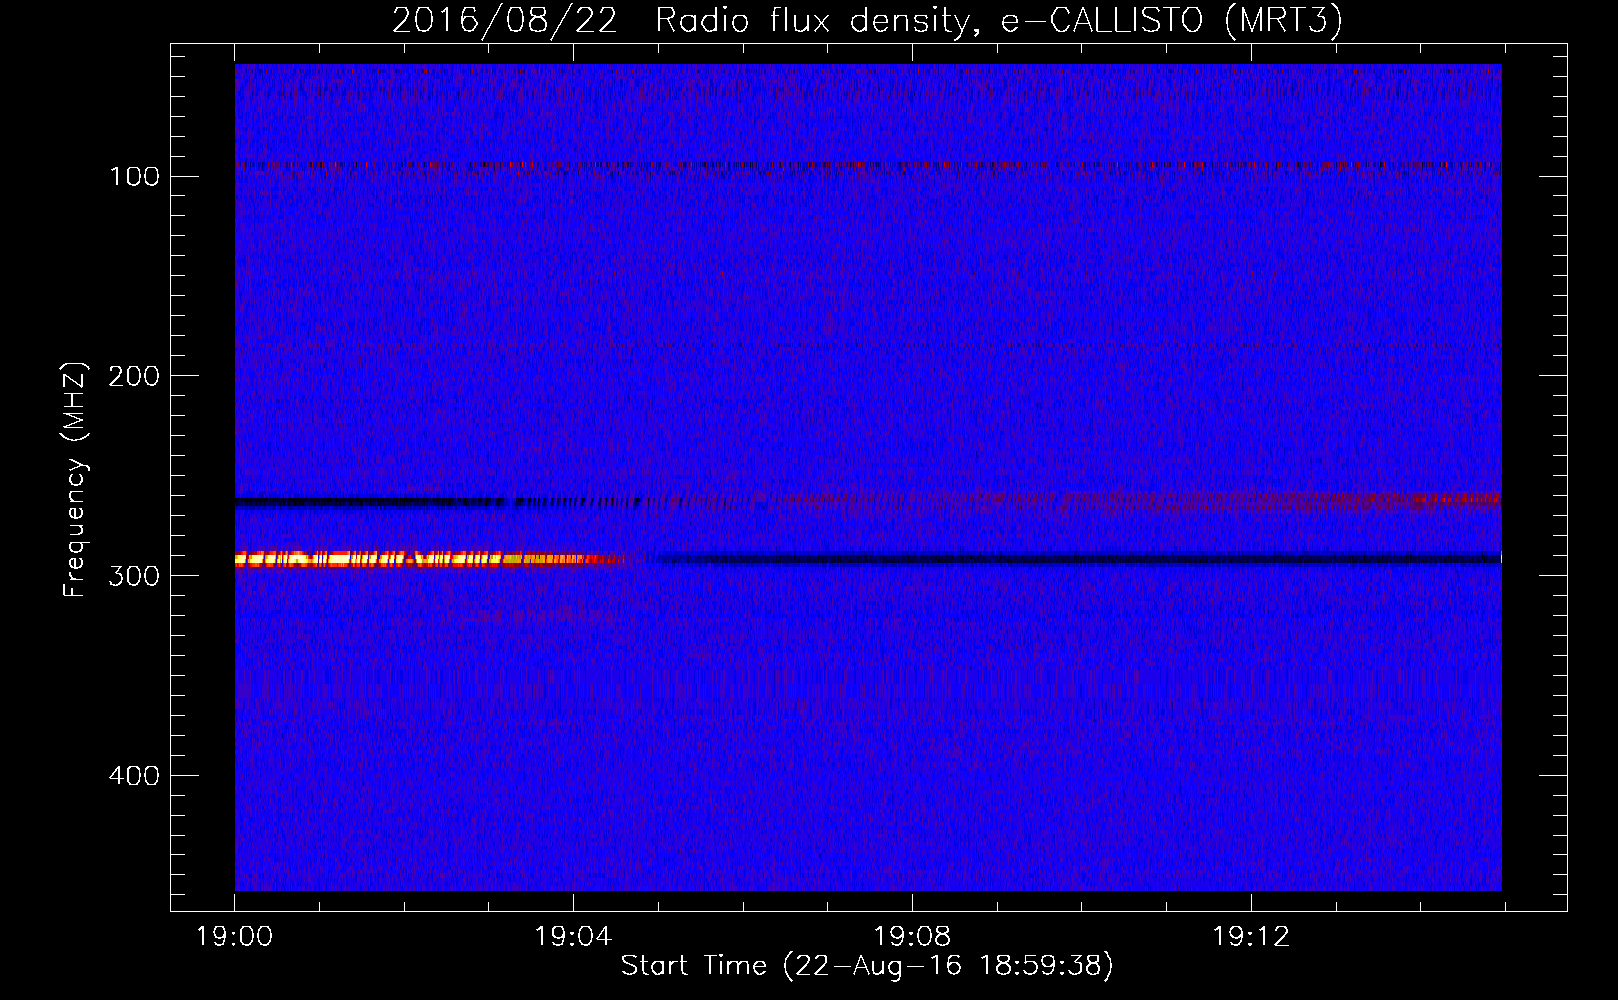Click the "Start Time (22-Aug-16 18:59:38)" label
Viewport: 1618px width, 1000px height.
pyautogui.click(x=867, y=966)
